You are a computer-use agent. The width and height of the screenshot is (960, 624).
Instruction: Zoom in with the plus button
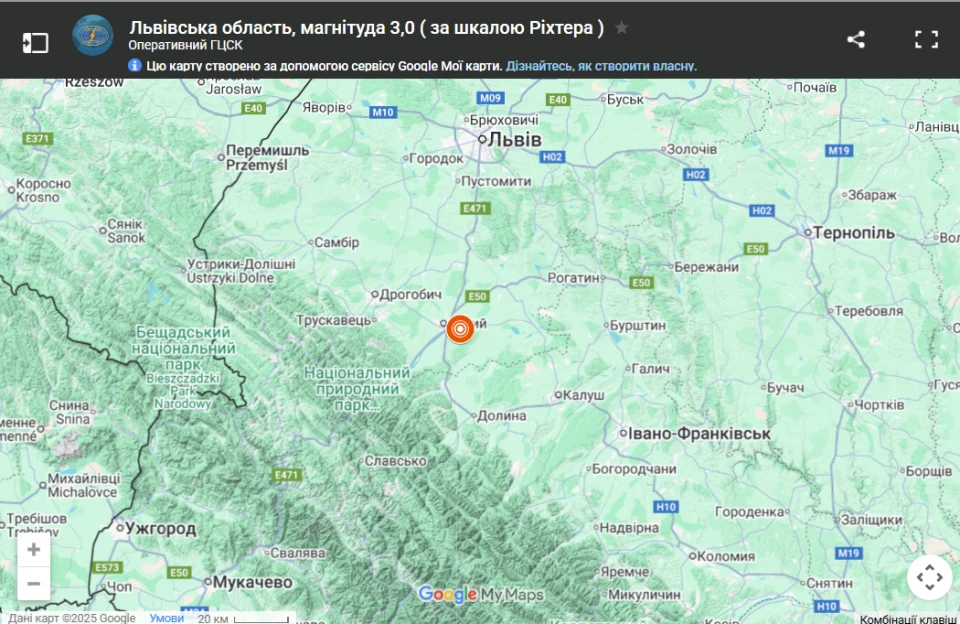34,549
